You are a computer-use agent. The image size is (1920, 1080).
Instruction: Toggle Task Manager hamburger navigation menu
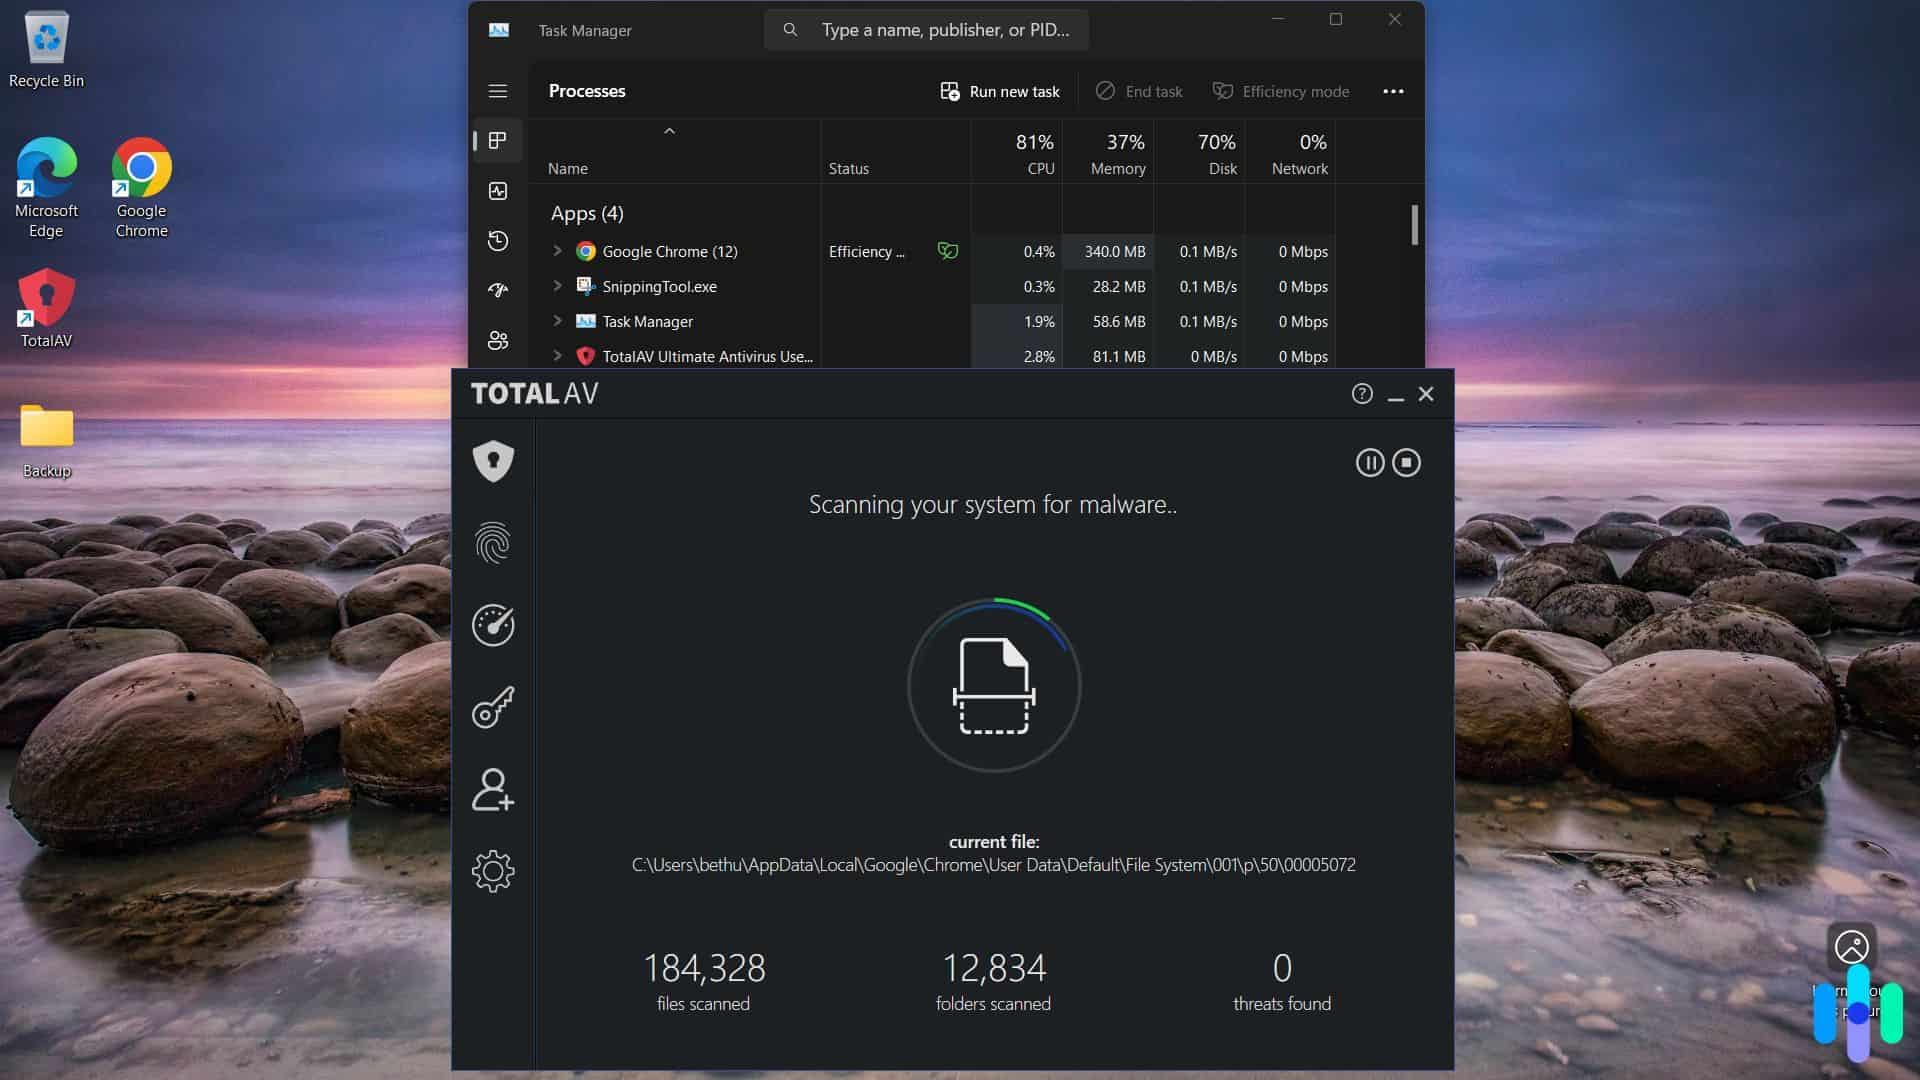tap(498, 91)
